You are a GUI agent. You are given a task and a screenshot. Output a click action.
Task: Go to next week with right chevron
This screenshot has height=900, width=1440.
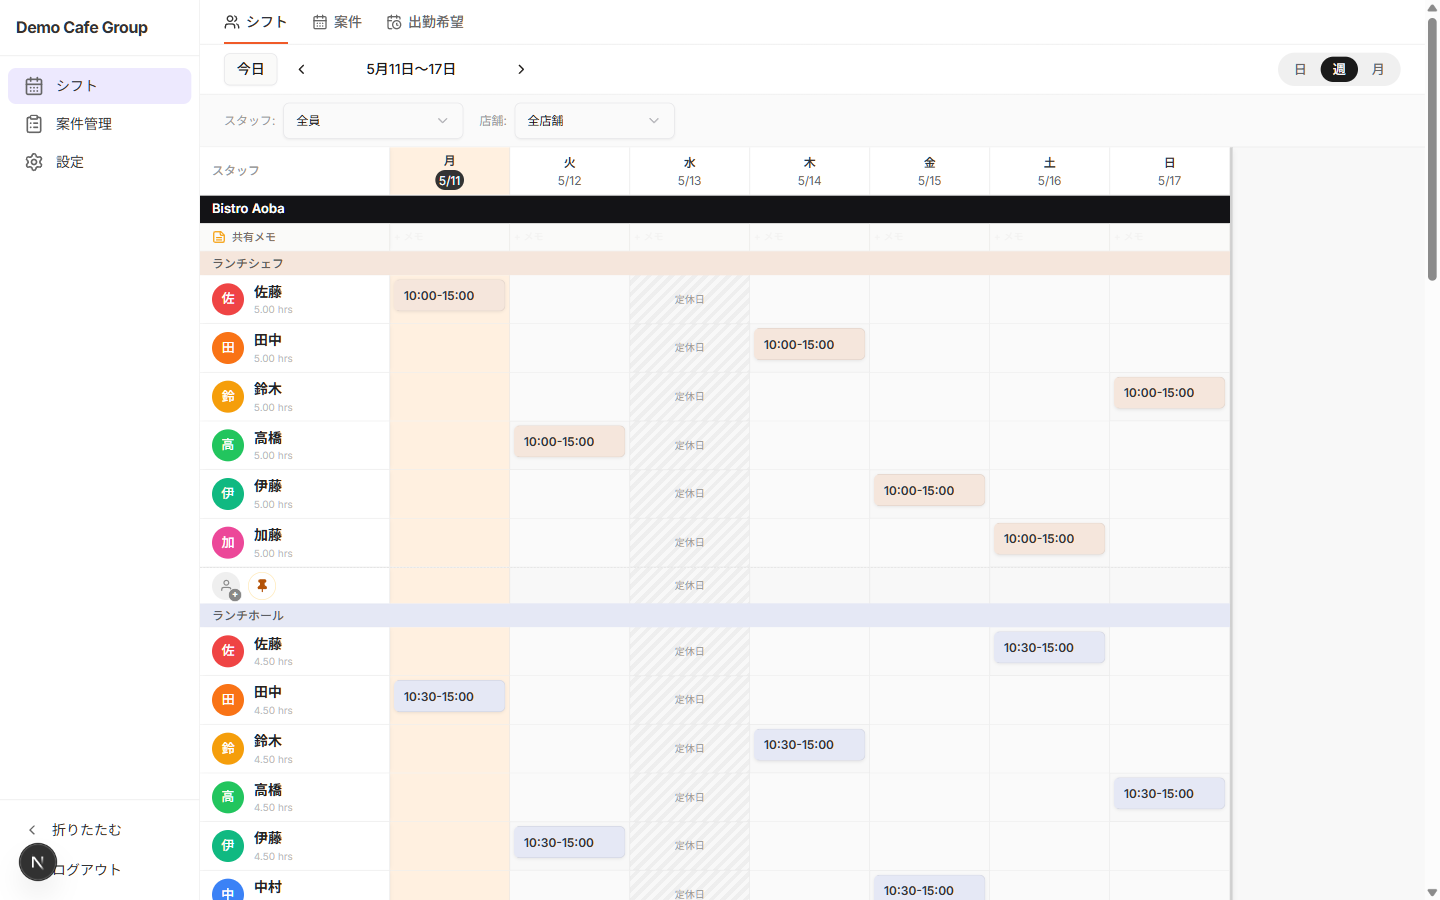coord(521,69)
